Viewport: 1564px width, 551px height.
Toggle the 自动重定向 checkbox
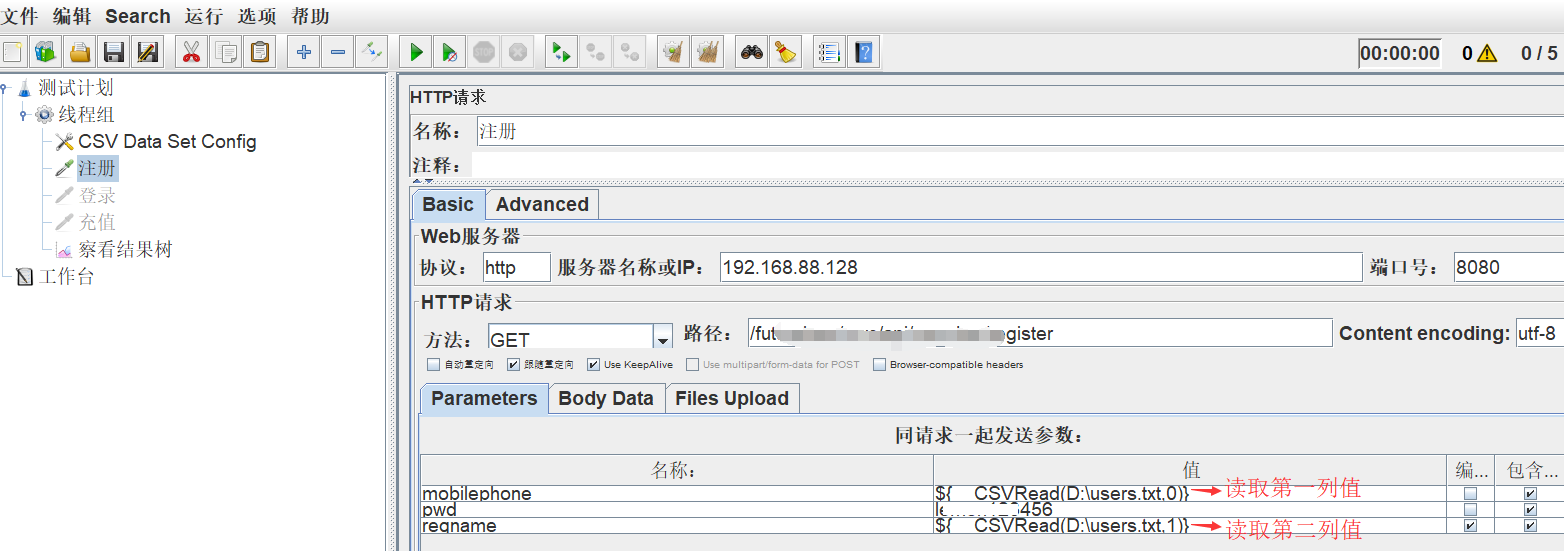coord(433,365)
